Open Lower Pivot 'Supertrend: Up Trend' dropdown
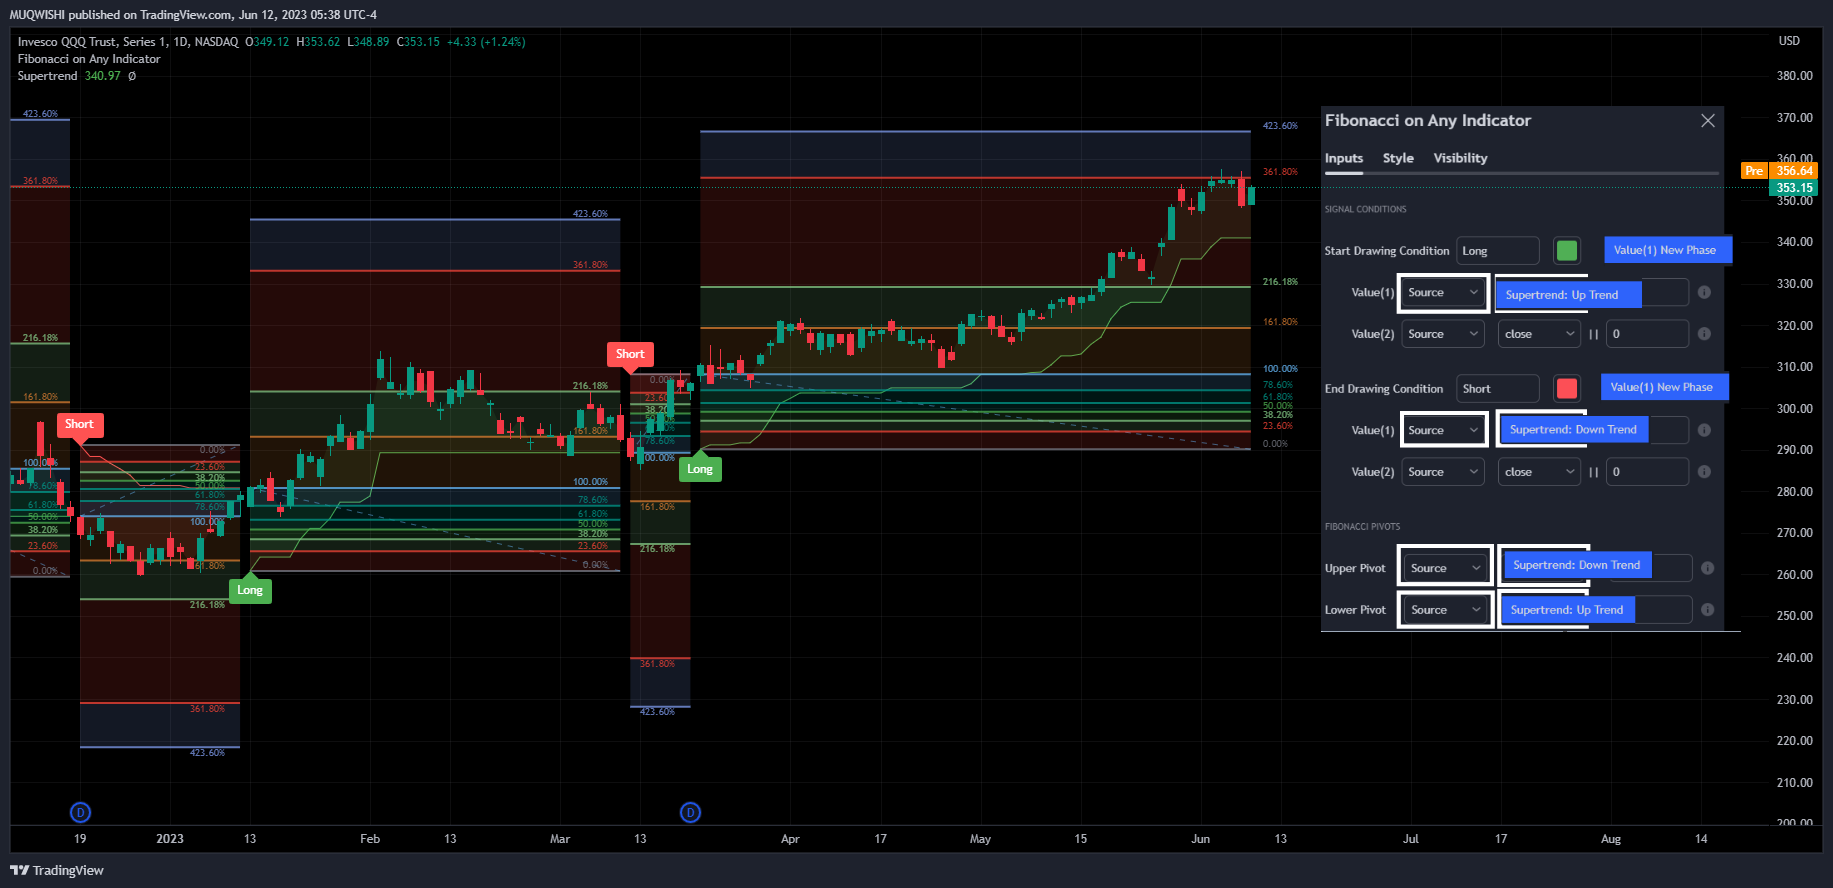Viewport: 1833px width, 888px height. (x=1568, y=610)
